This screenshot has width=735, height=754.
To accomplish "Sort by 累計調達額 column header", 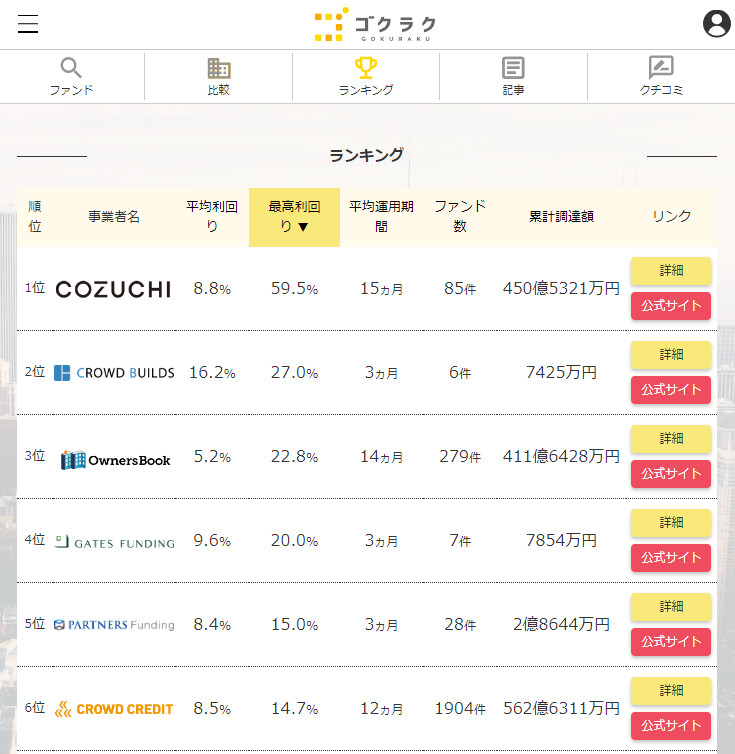I will (x=561, y=217).
